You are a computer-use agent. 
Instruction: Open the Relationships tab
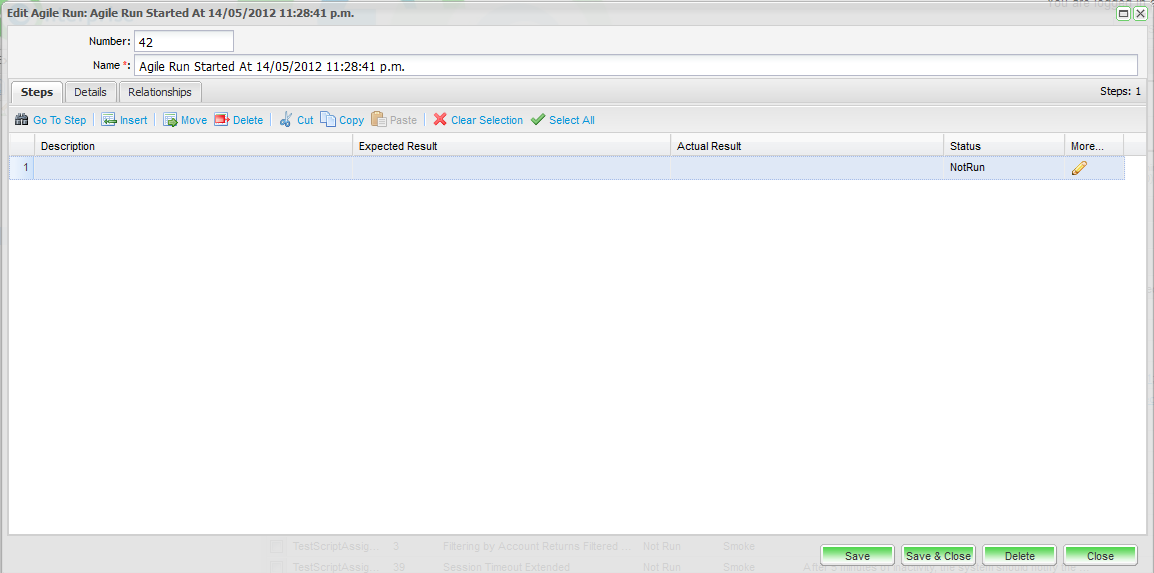click(x=160, y=92)
